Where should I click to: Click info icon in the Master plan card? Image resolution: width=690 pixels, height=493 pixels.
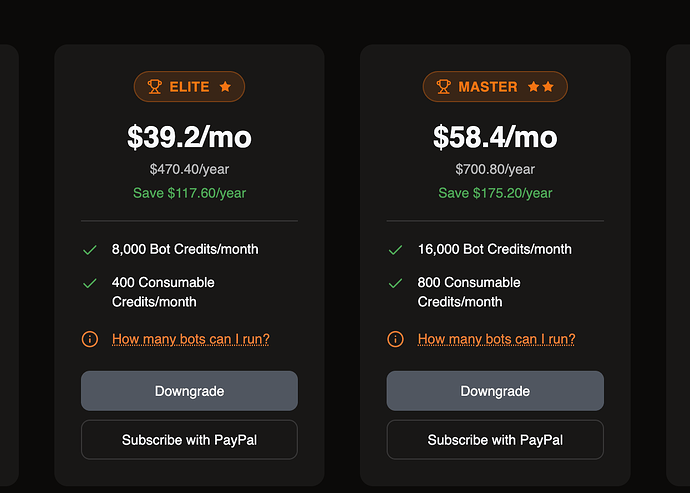(x=395, y=339)
